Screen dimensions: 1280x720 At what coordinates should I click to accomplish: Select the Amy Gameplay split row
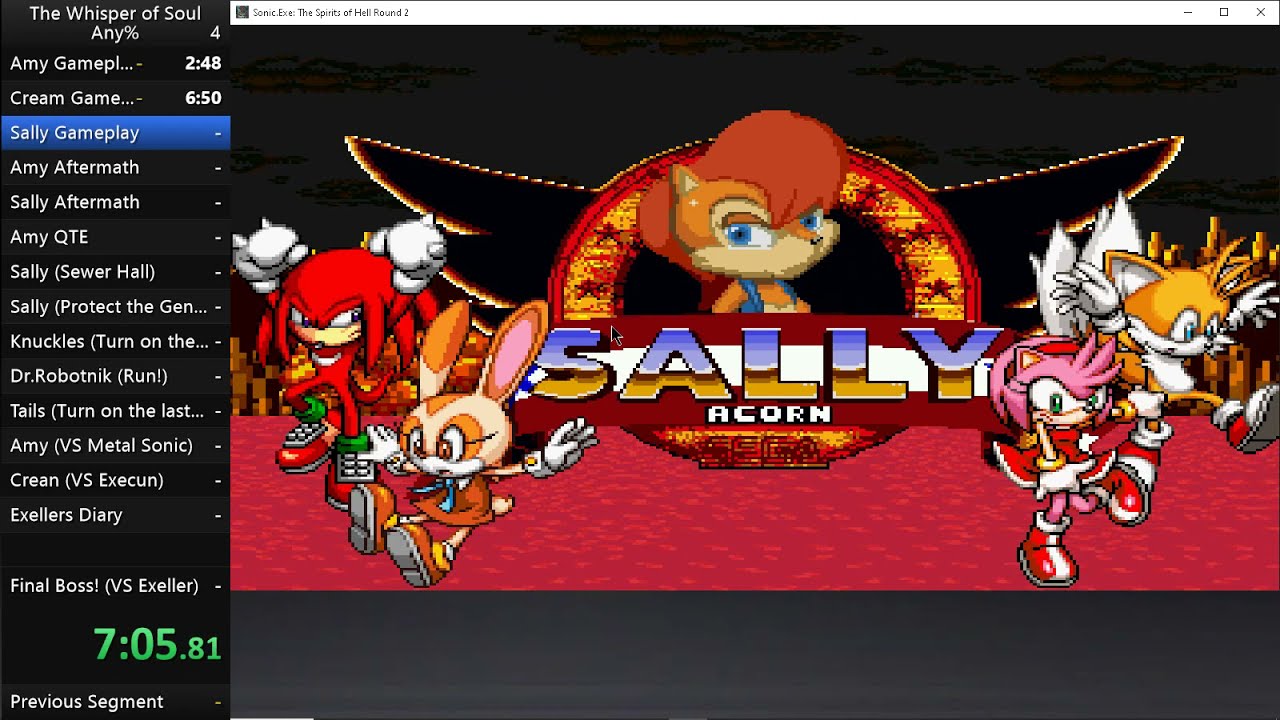click(x=115, y=63)
